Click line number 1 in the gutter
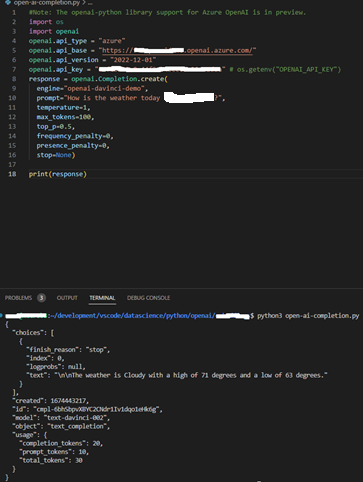This screenshot has height=482, width=363. pos(14,12)
